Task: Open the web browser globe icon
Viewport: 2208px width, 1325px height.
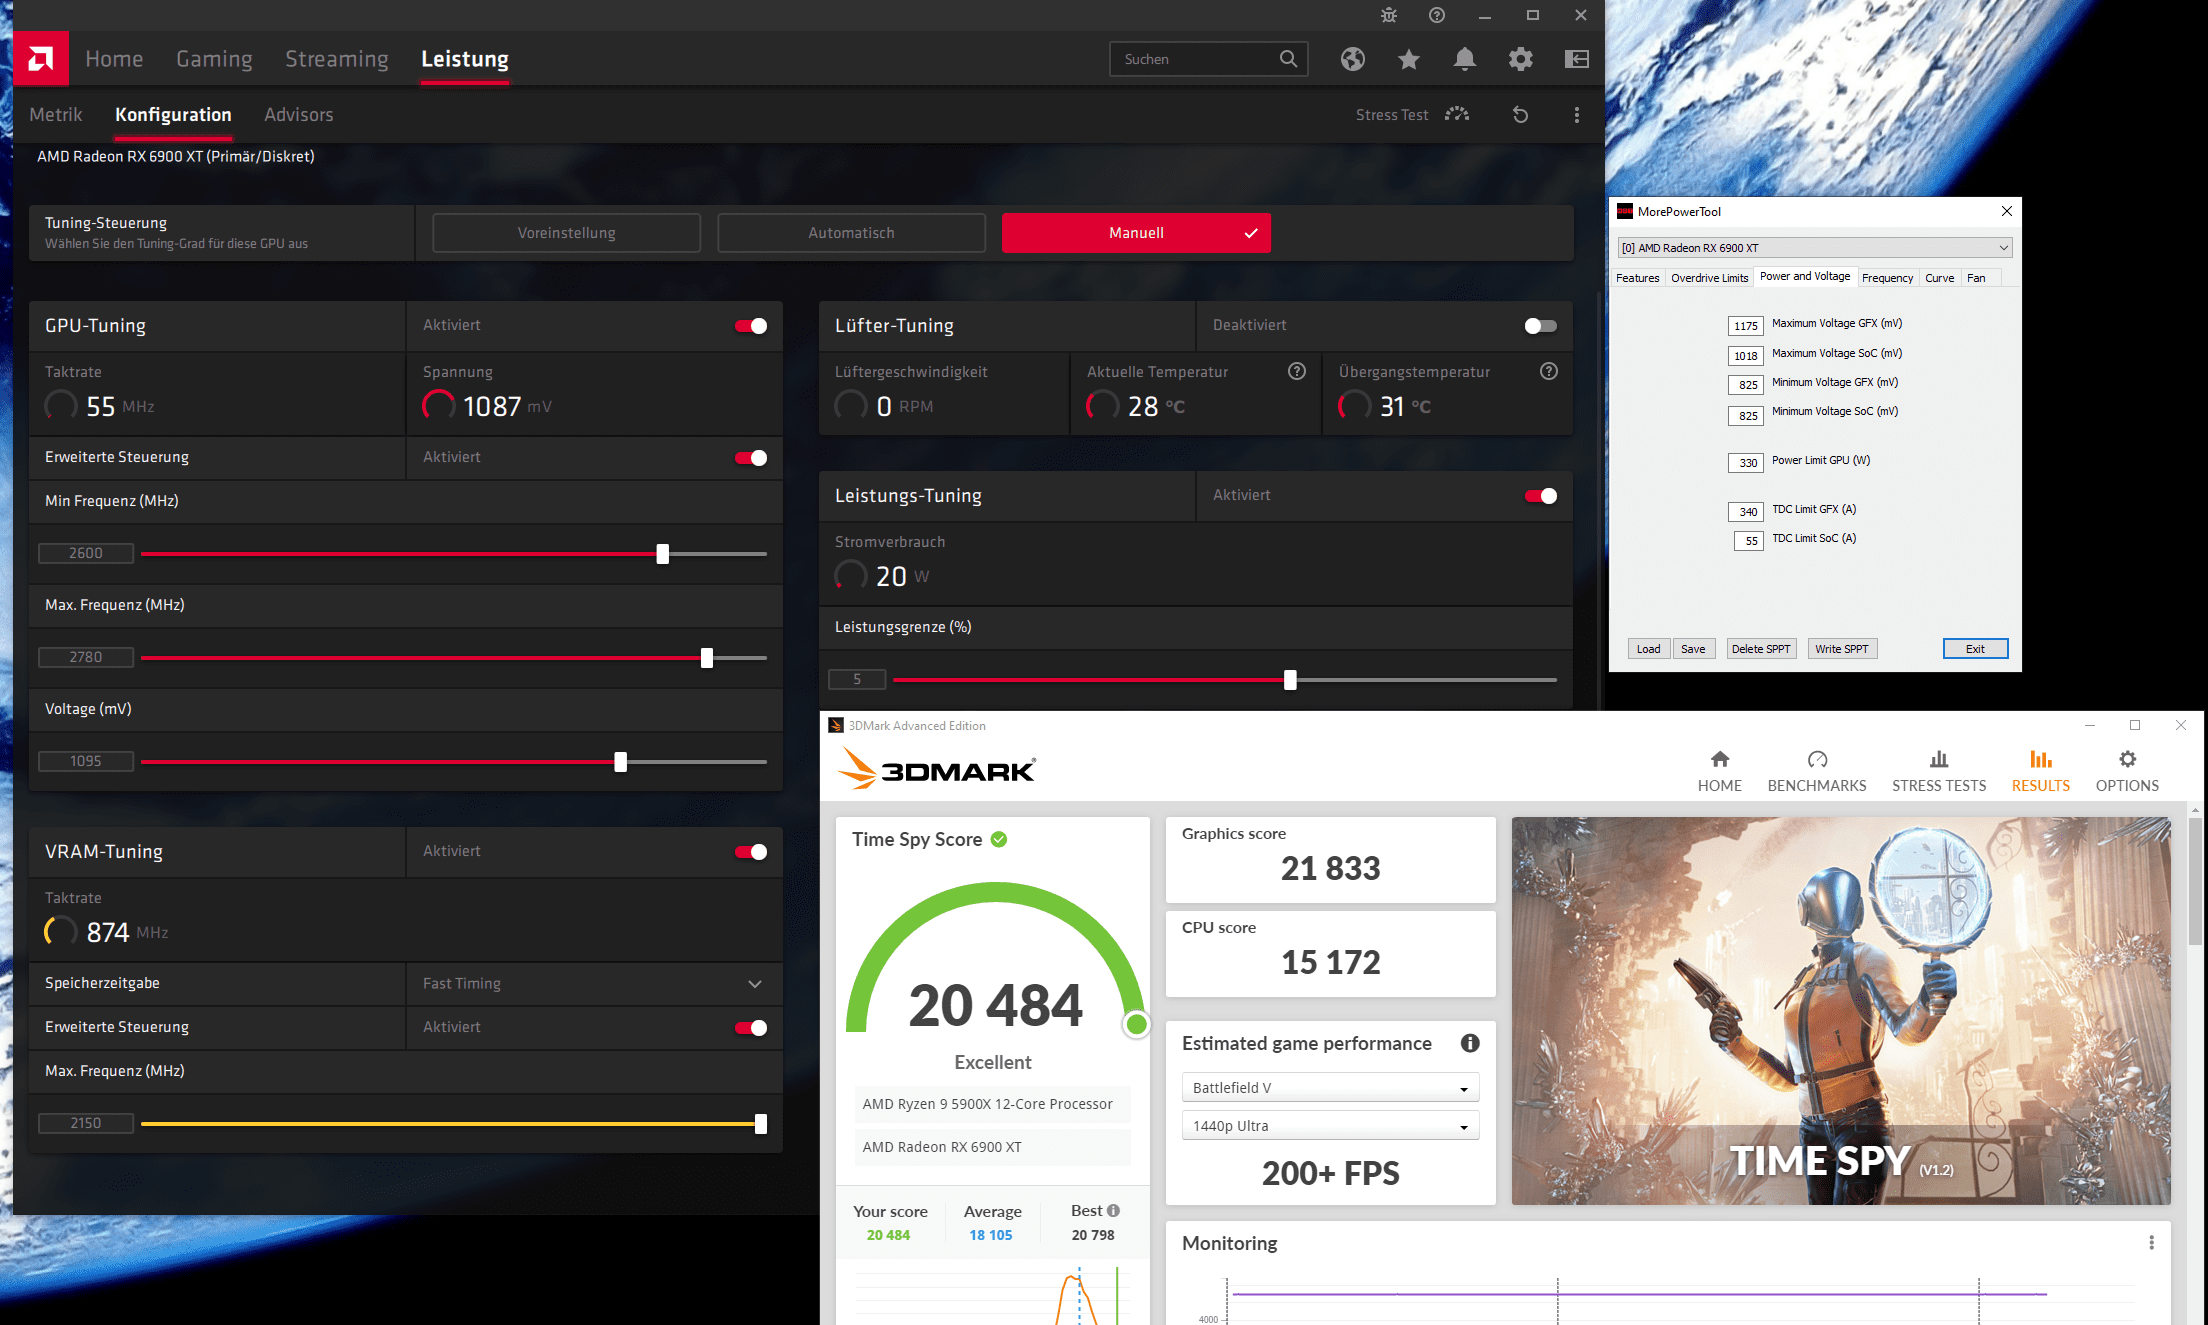Action: click(x=1352, y=59)
